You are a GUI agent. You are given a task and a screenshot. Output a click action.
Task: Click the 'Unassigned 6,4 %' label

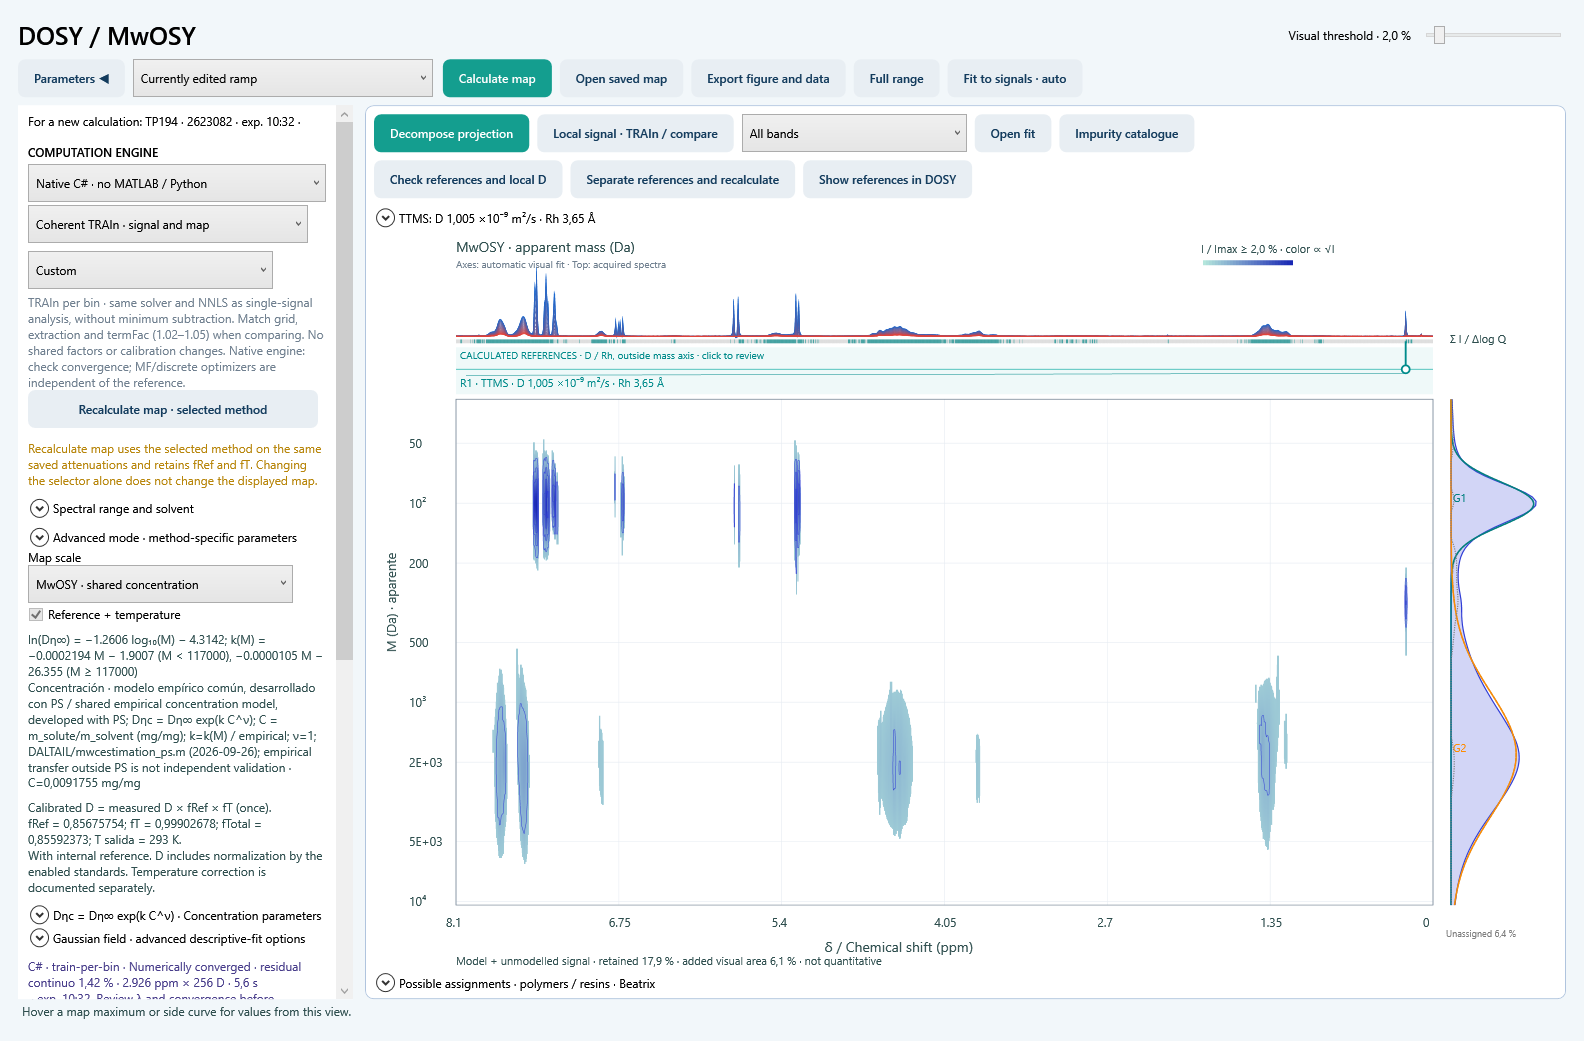click(1481, 934)
